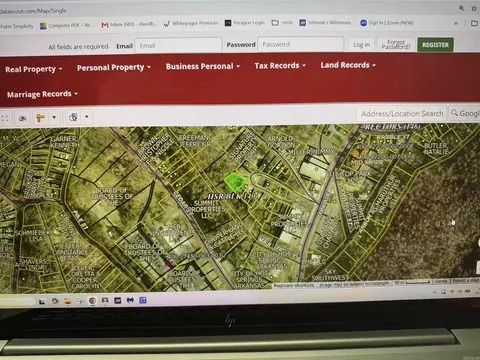Click the red eraser clear-selection tool
The width and height of the screenshot is (480, 360).
tap(22, 118)
